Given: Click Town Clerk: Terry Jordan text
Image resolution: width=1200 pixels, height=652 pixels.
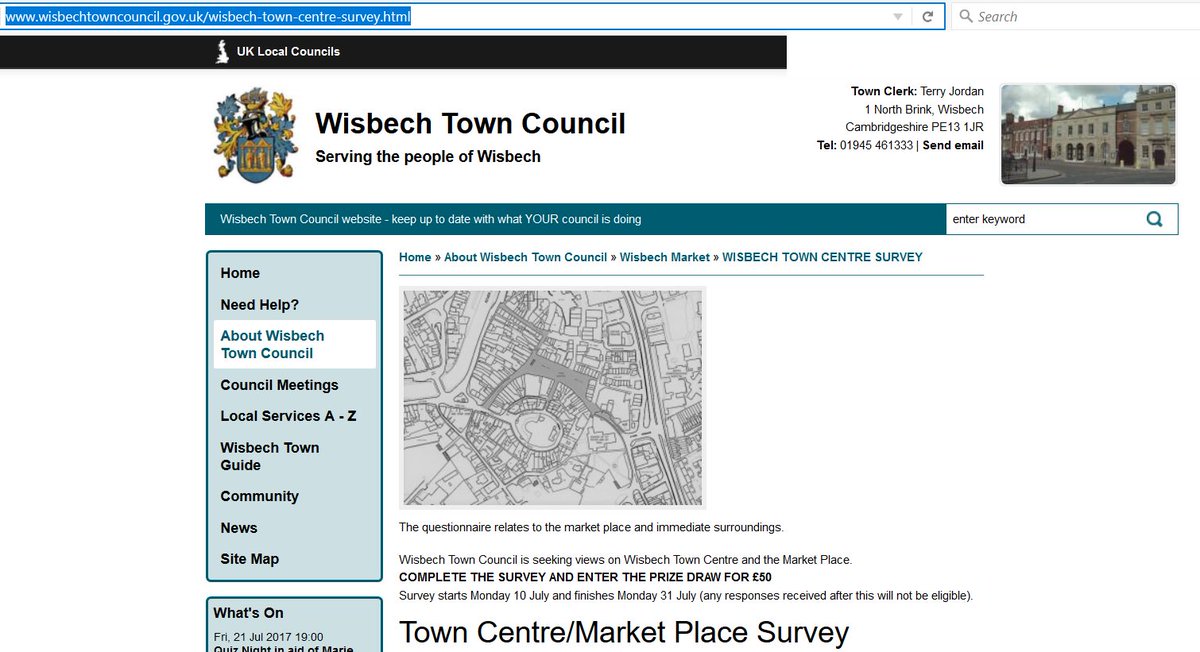Looking at the screenshot, I should pos(917,92).
